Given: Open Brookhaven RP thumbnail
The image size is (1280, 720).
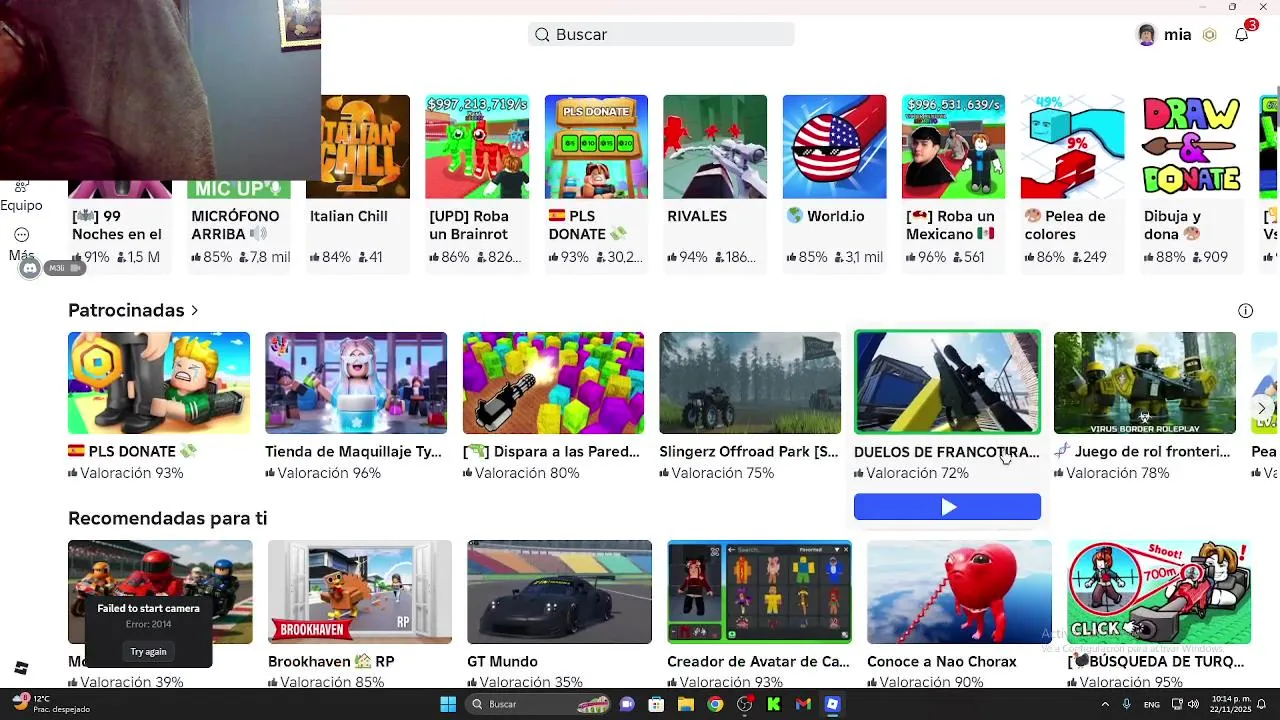Looking at the screenshot, I should click(x=360, y=592).
